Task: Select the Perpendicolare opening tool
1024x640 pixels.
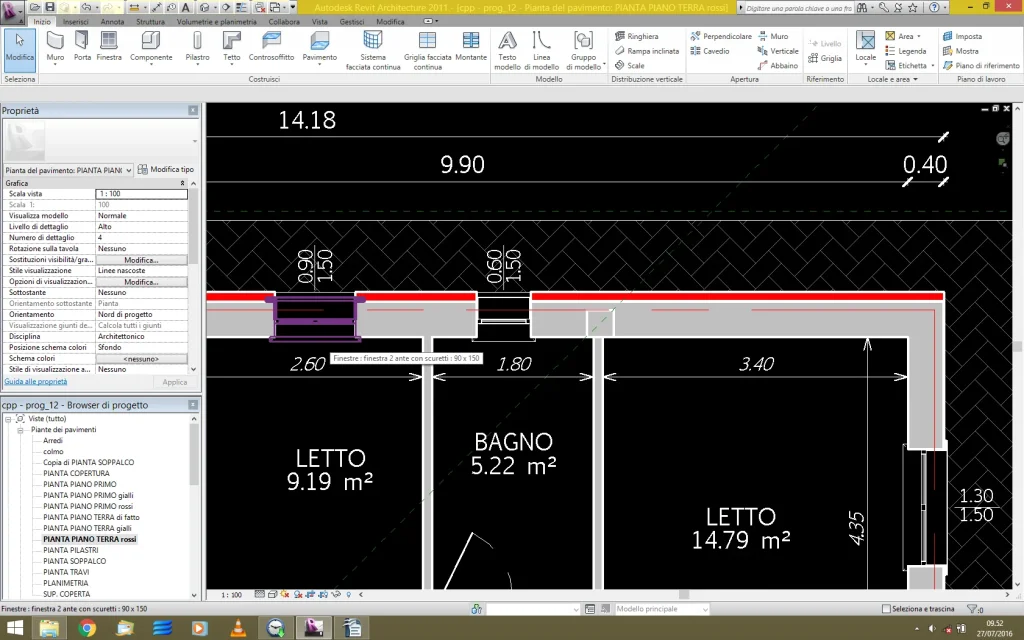Action: click(721, 37)
